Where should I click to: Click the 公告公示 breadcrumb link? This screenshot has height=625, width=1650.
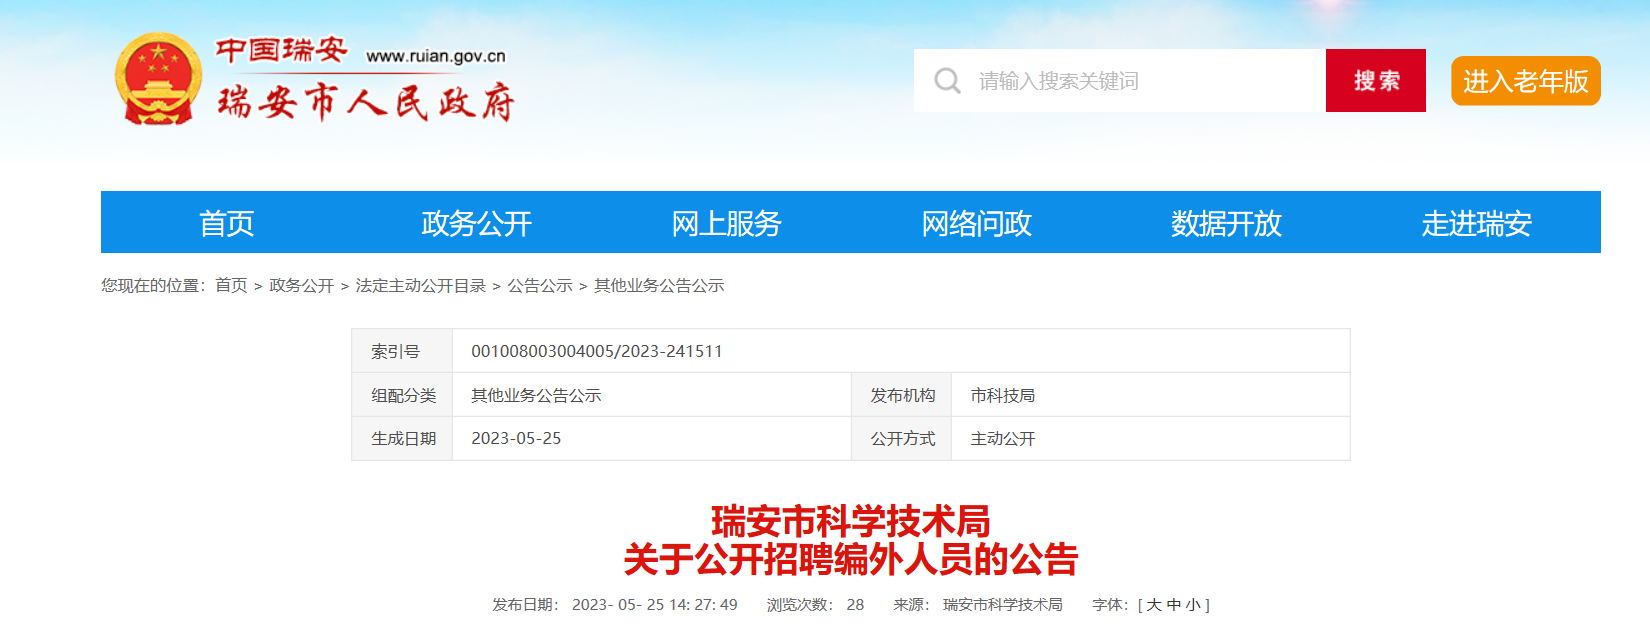pyautogui.click(x=540, y=286)
